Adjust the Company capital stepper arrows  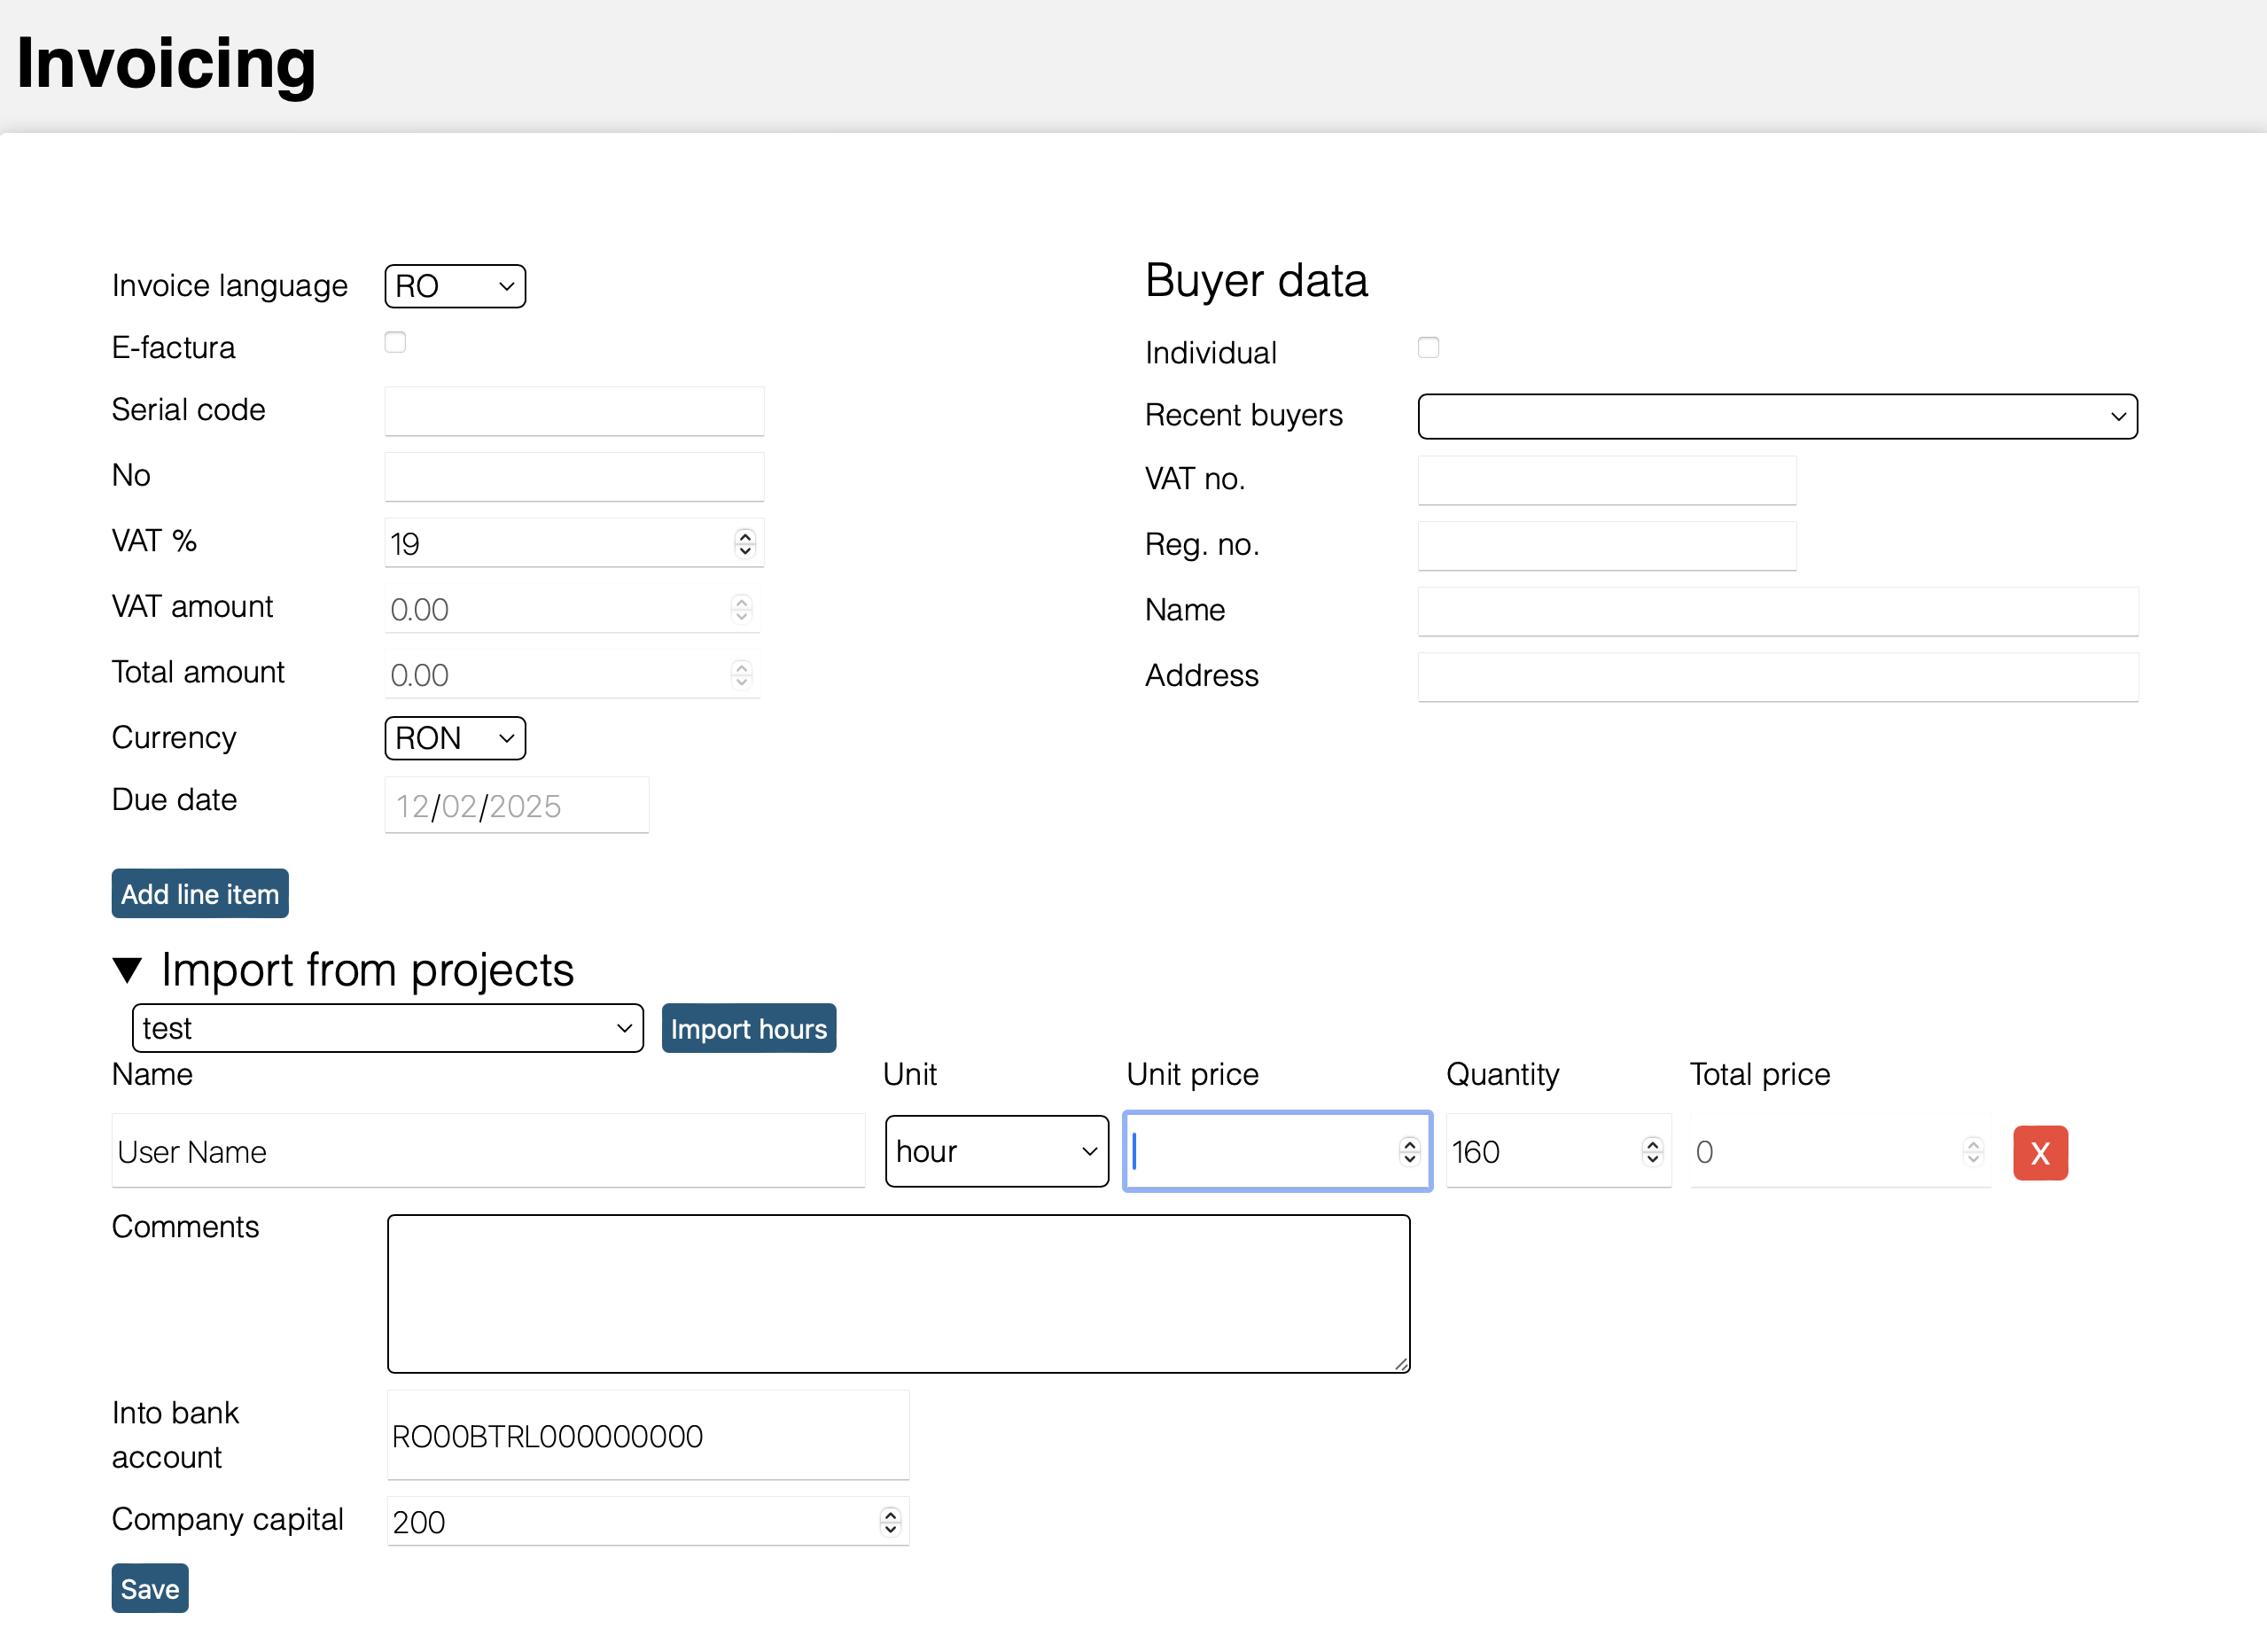tap(890, 1521)
